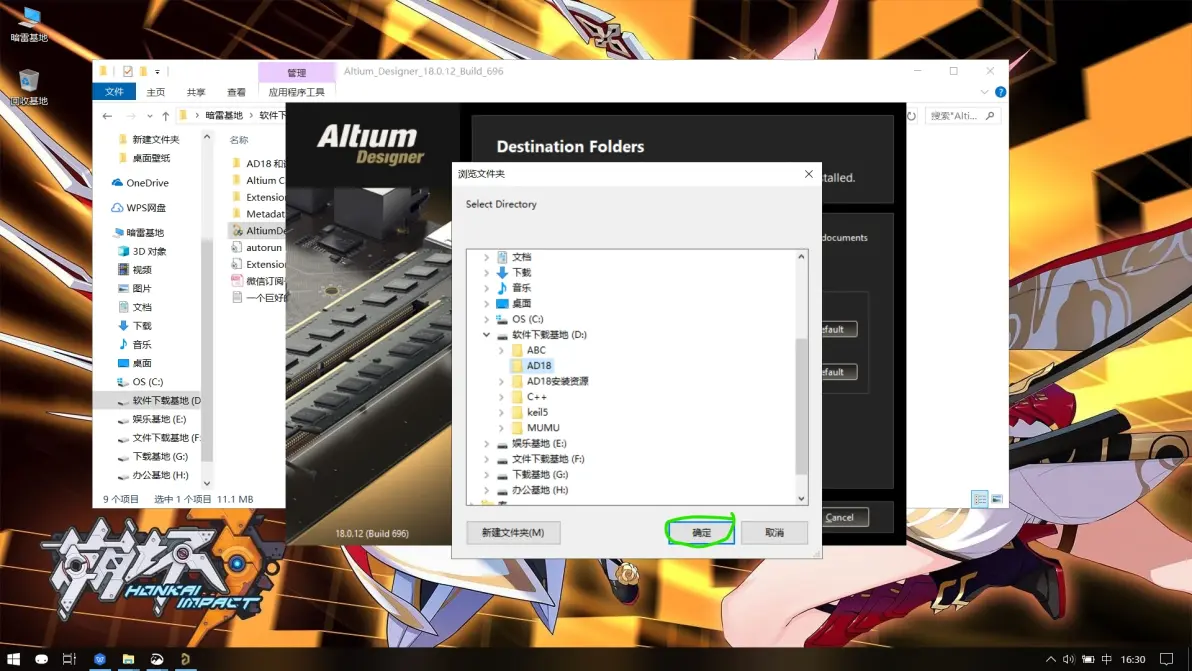This screenshot has height=671, width=1192.
Task: Create a new folder with 新建文件夹(M)
Action: tap(513, 533)
